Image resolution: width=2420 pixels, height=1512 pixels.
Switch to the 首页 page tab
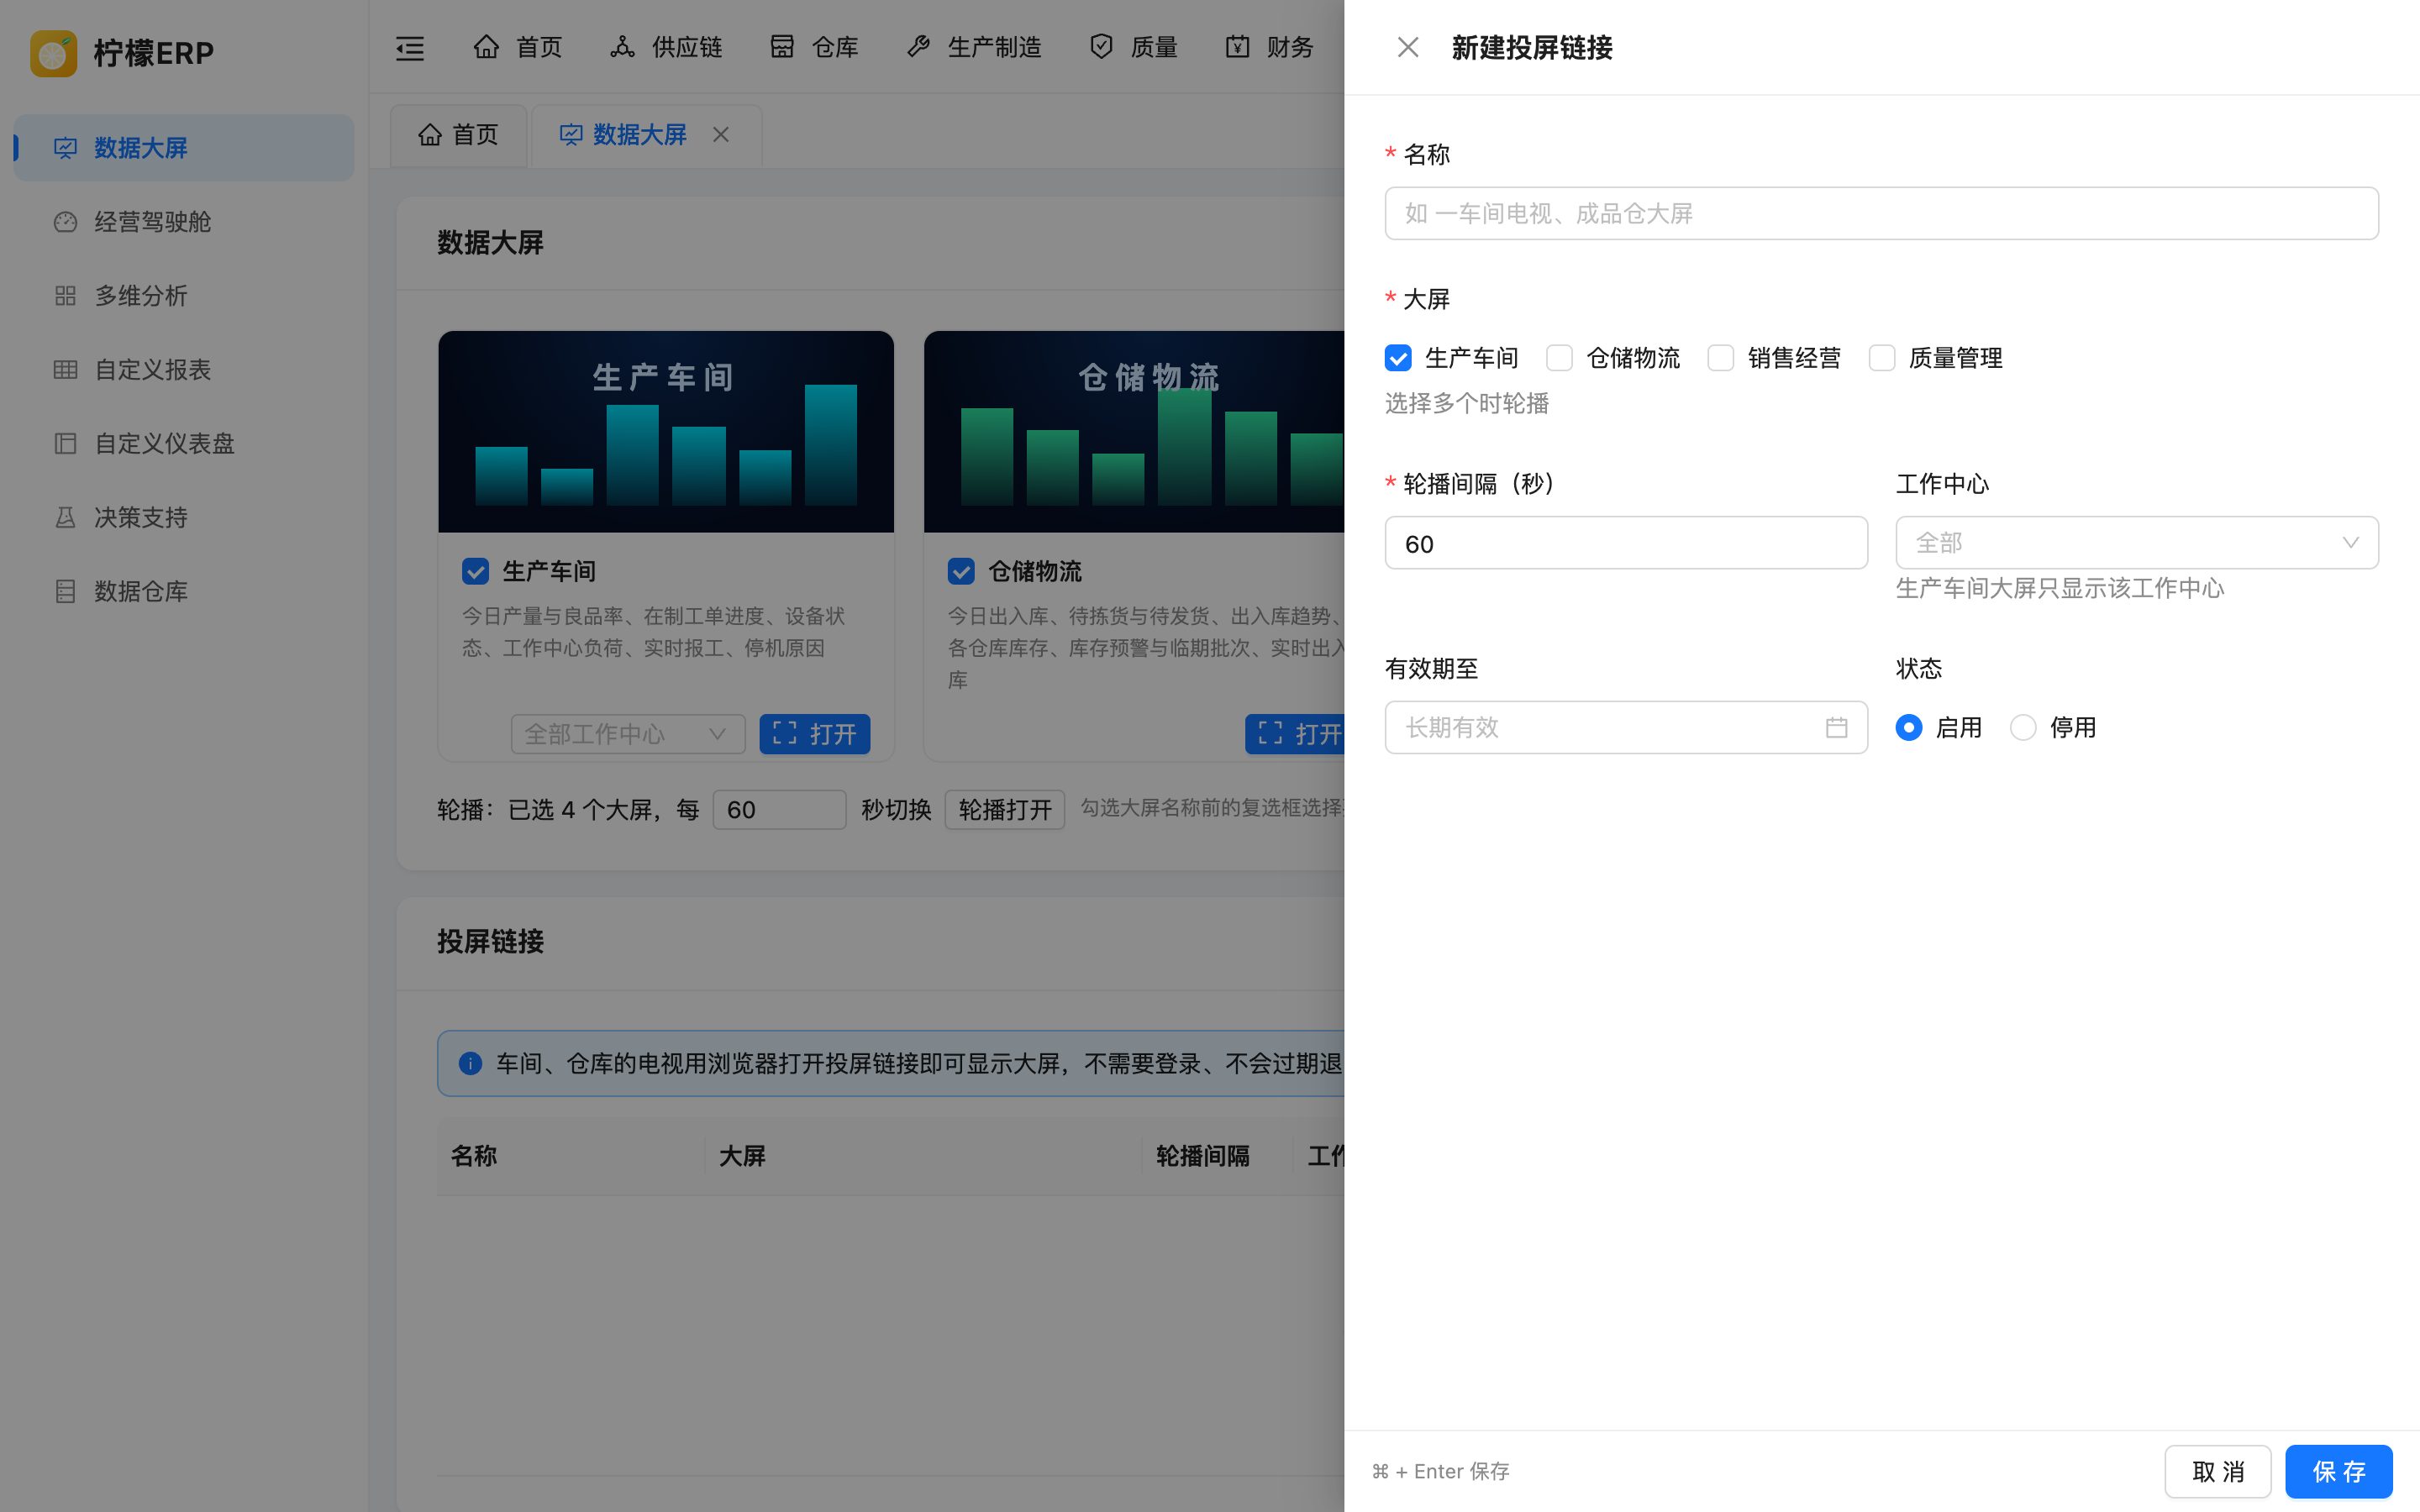[x=458, y=135]
